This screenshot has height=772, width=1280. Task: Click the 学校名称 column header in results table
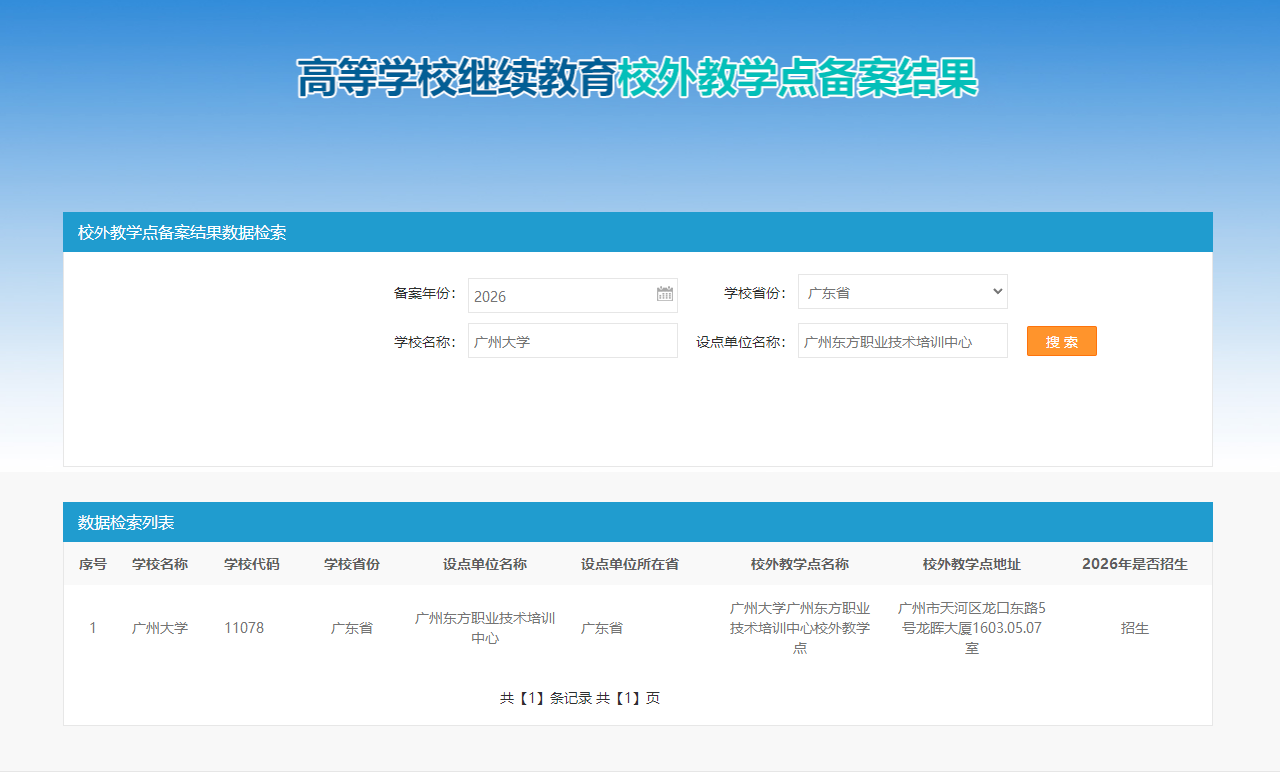click(160, 564)
